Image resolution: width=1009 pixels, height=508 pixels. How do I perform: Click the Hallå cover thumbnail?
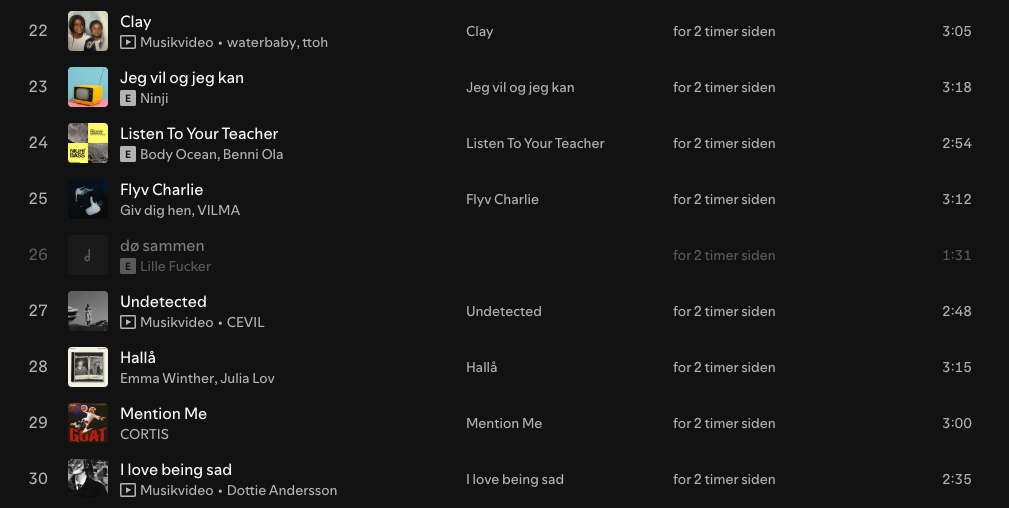coord(88,367)
